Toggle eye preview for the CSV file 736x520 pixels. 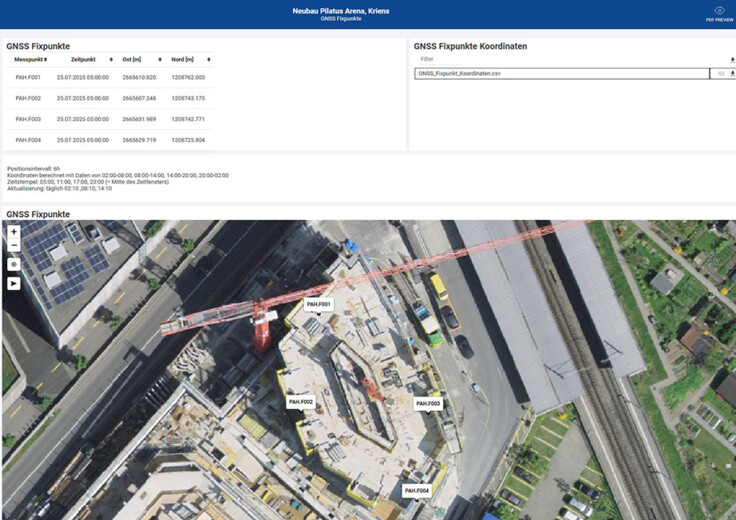[x=719, y=74]
